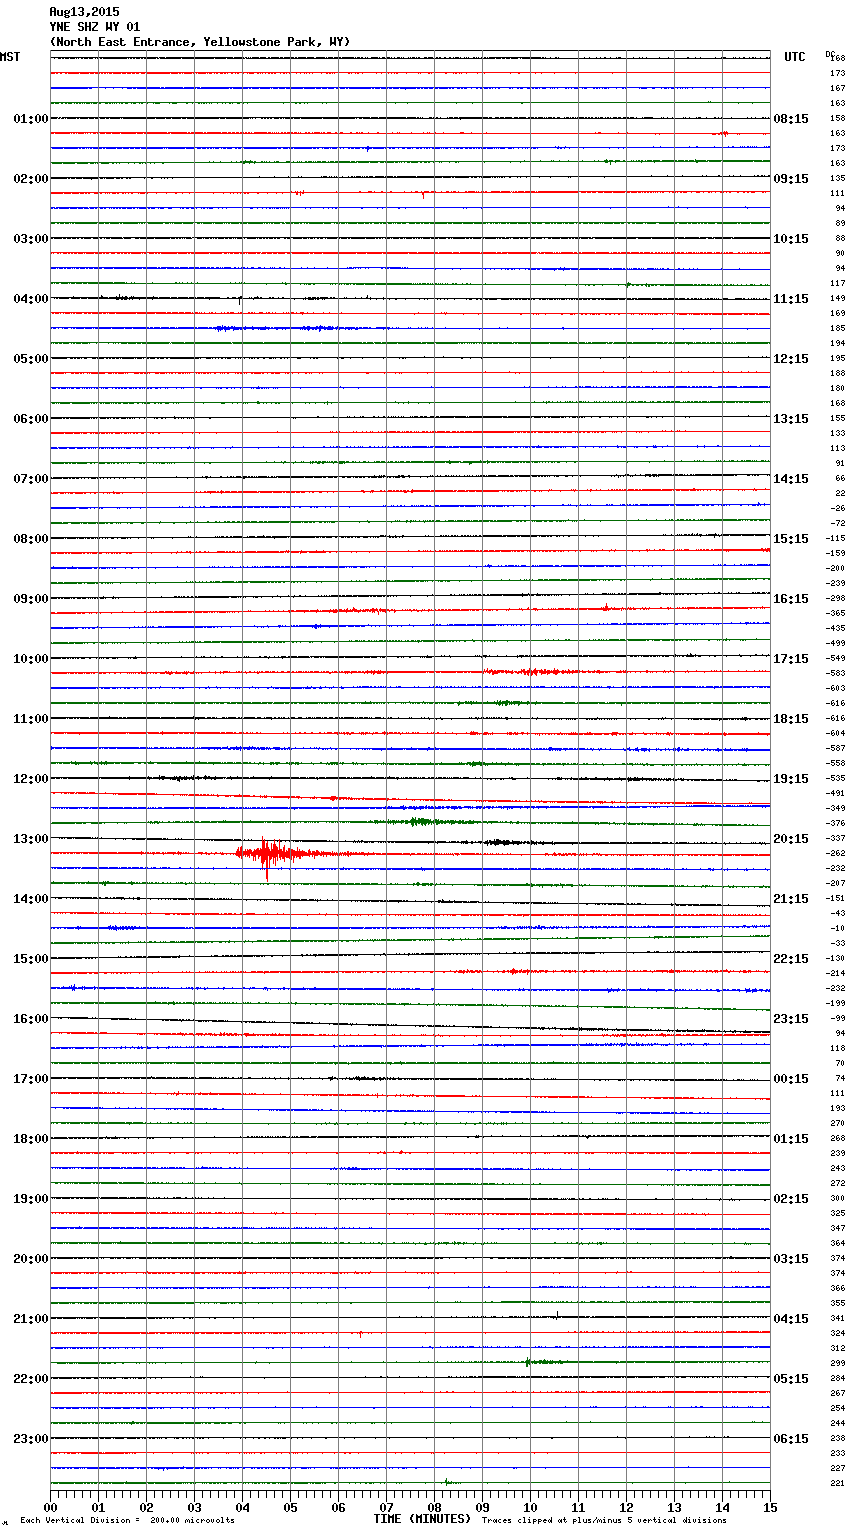Click the 01:15 UTC row label
This screenshot has height=1534, width=850.
click(x=791, y=1139)
